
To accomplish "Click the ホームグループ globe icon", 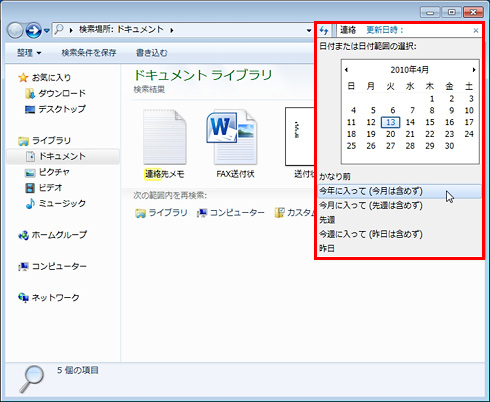I will 23,235.
